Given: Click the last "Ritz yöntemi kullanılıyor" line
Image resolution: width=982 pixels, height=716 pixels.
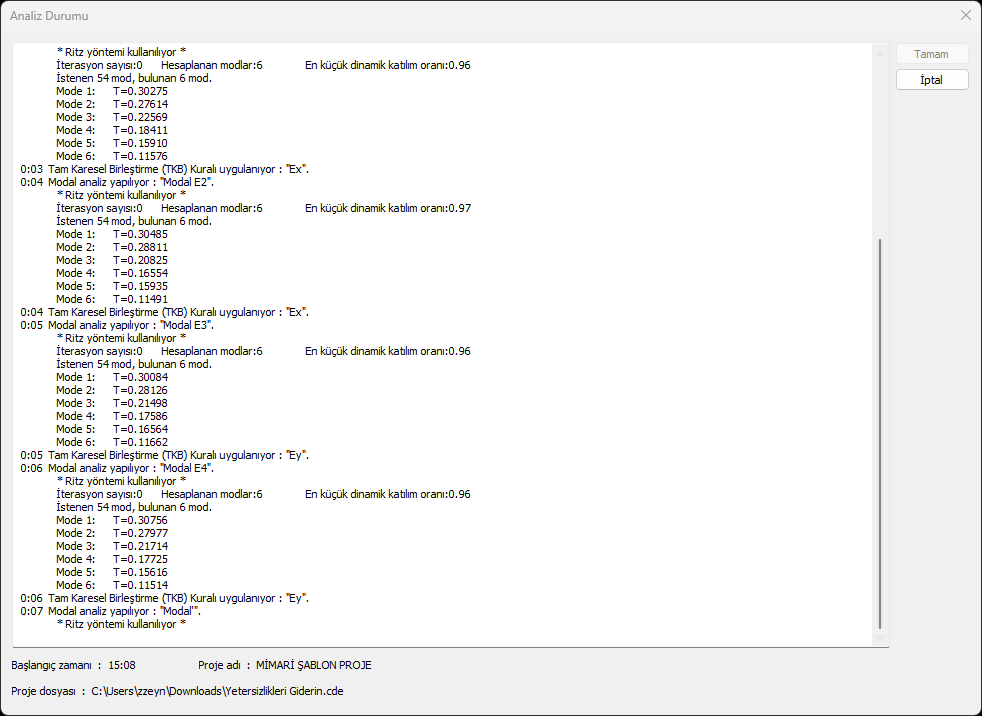Looking at the screenshot, I should [x=122, y=624].
